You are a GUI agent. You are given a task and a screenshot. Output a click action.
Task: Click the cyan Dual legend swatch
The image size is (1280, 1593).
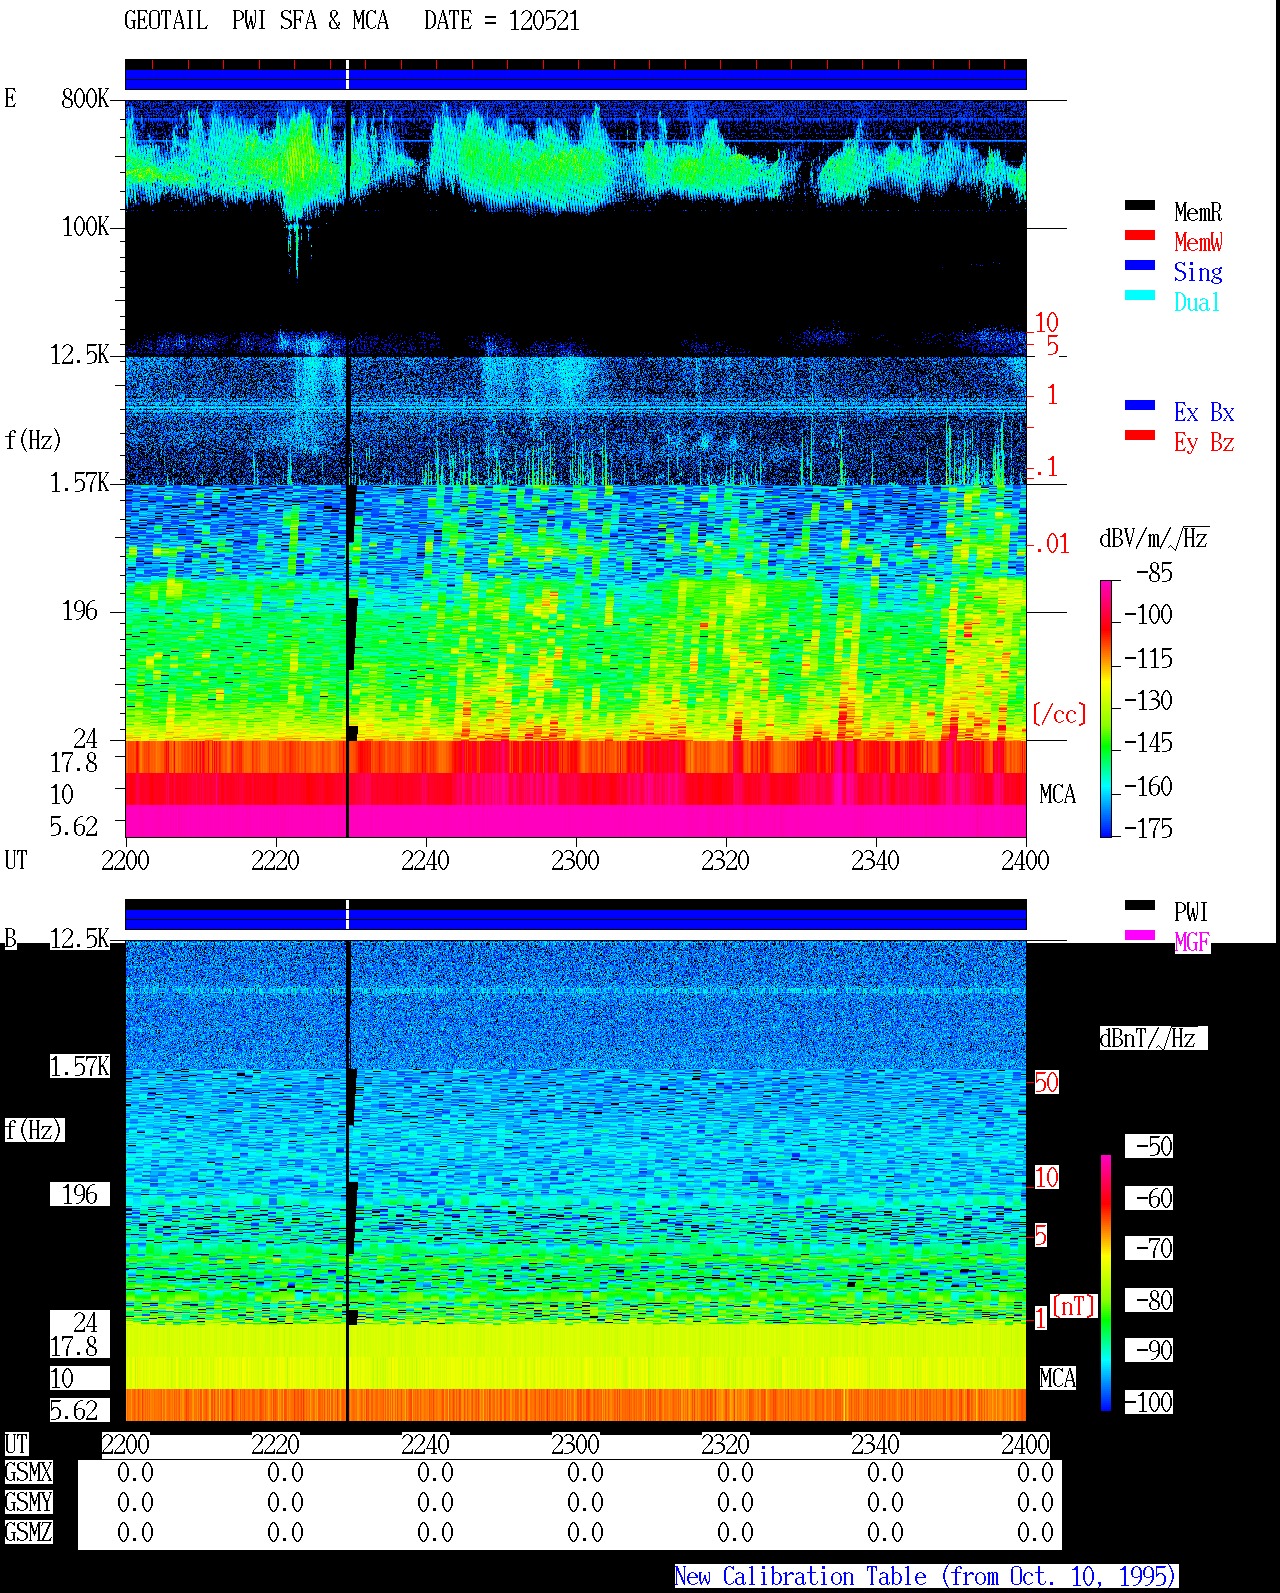[1140, 295]
